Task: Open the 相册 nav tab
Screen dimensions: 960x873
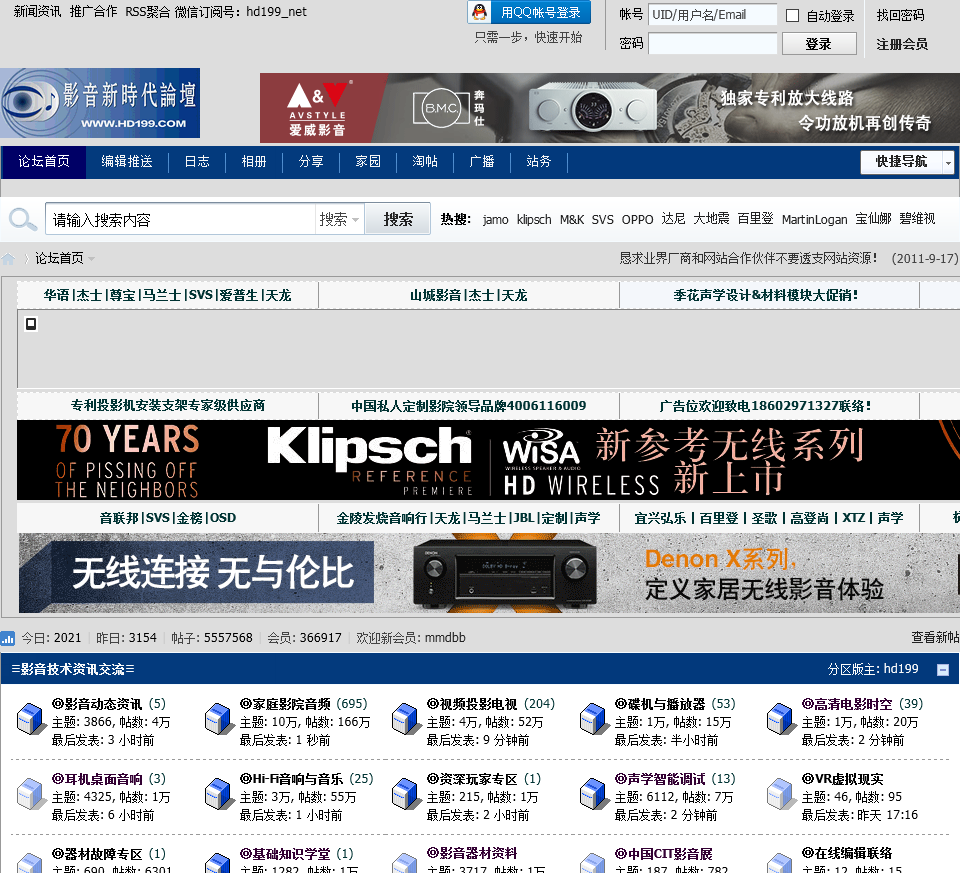Action: pyautogui.click(x=254, y=162)
